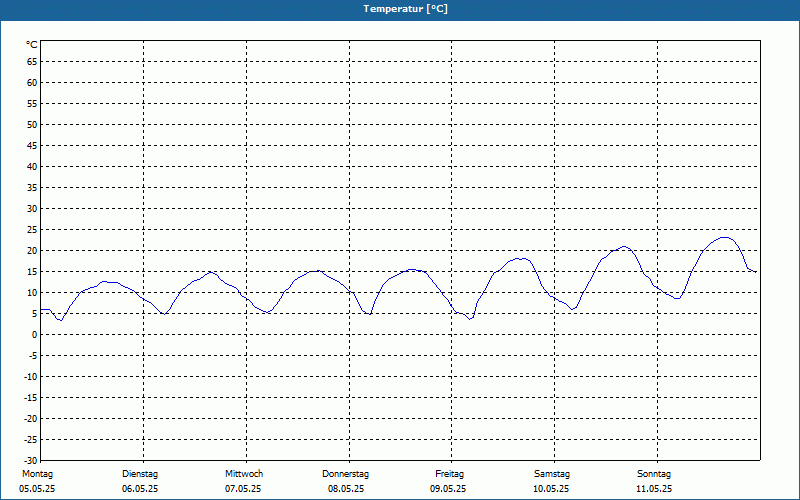Click the 25 value on the temperature axis
Screen dimensions: 800x500
[x=32, y=230]
